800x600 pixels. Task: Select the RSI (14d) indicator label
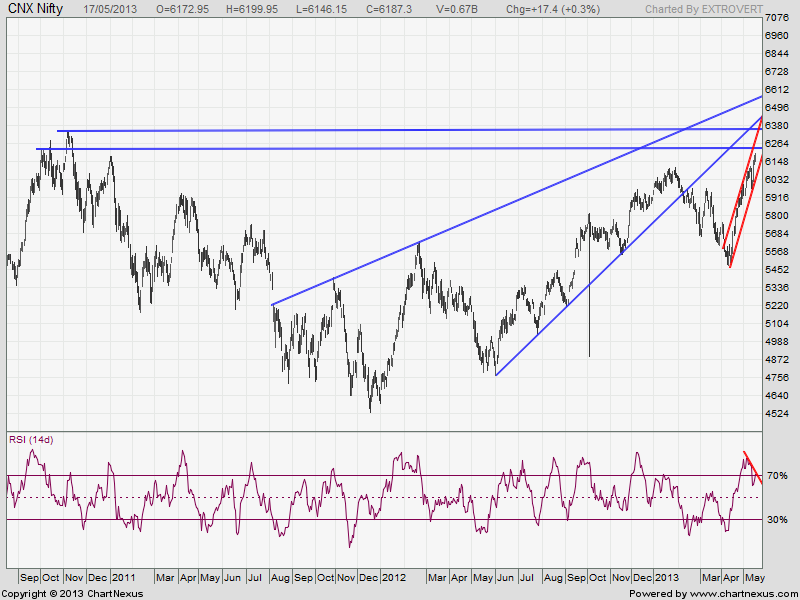tap(30, 439)
